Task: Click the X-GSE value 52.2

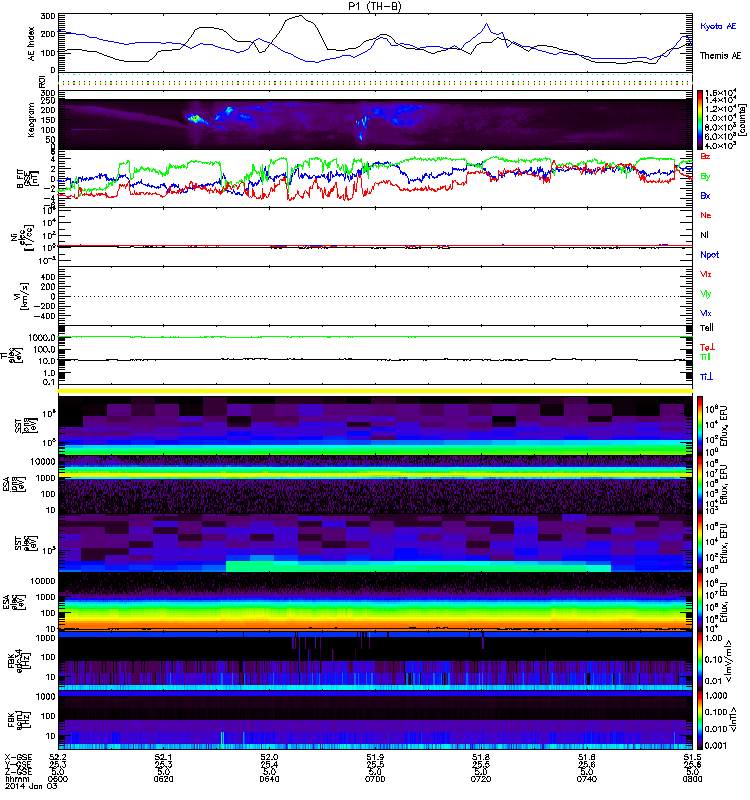Action: pyautogui.click(x=58, y=757)
